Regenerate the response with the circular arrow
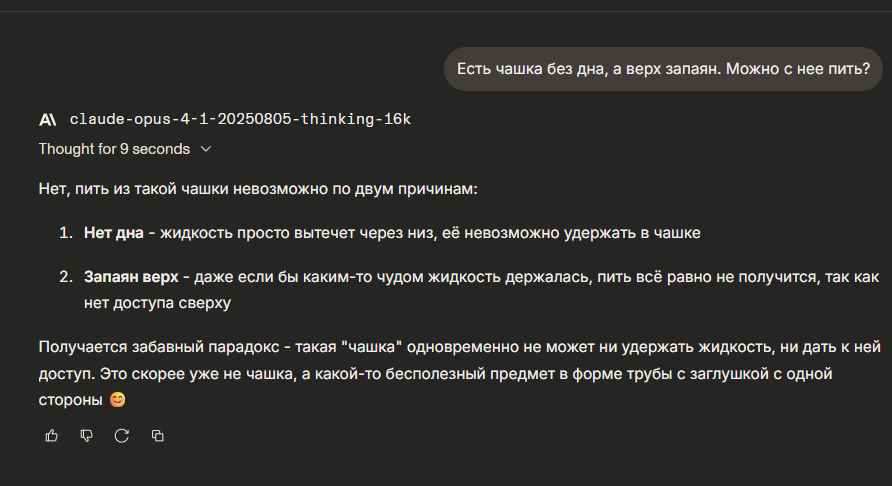 point(122,435)
